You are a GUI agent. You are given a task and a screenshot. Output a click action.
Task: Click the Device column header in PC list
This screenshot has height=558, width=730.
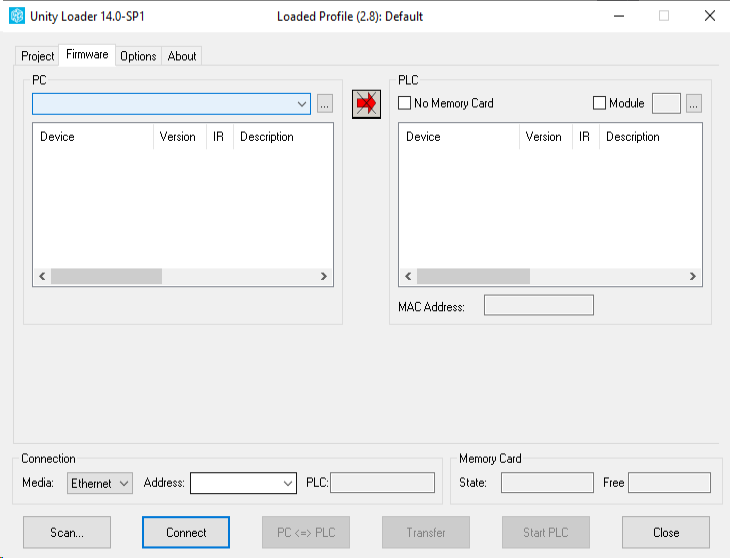(x=93, y=137)
